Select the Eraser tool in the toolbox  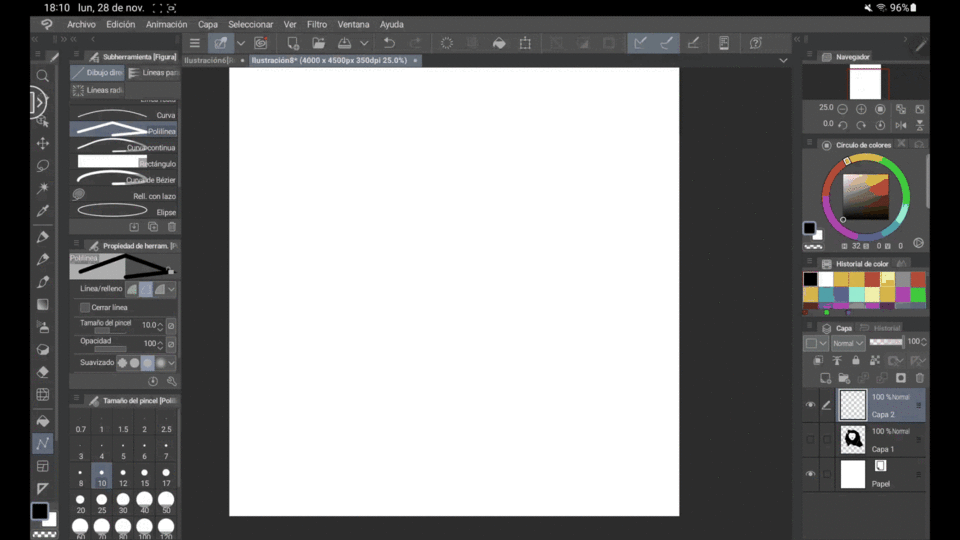(x=43, y=372)
